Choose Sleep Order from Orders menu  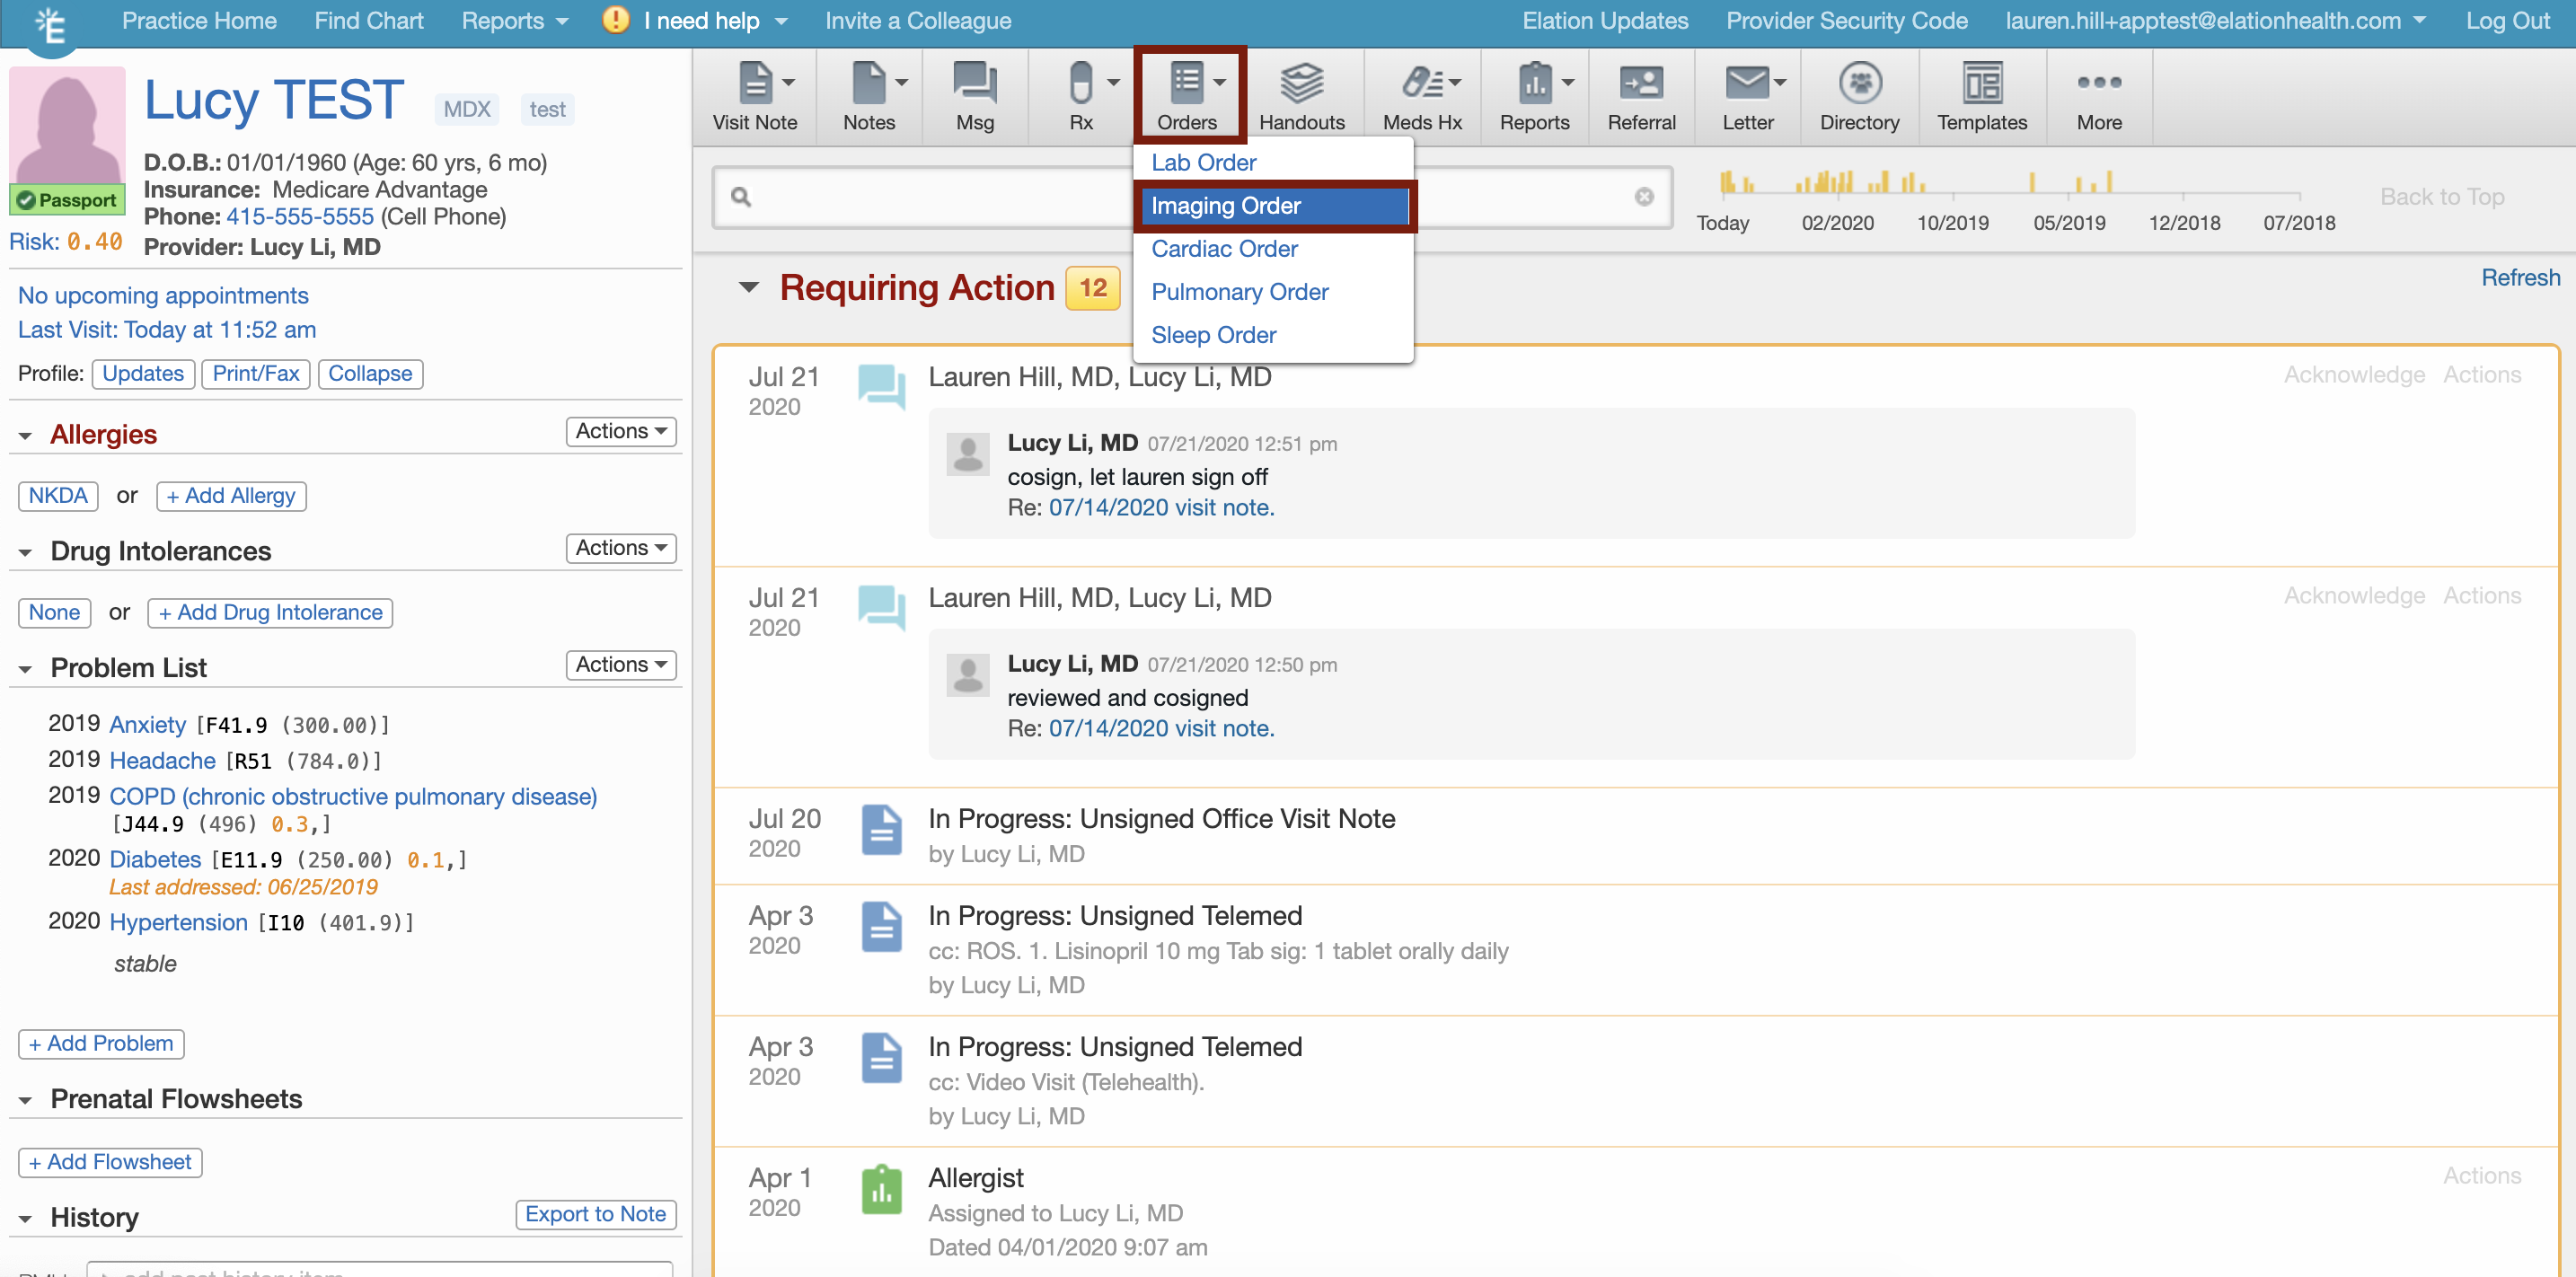1213,335
